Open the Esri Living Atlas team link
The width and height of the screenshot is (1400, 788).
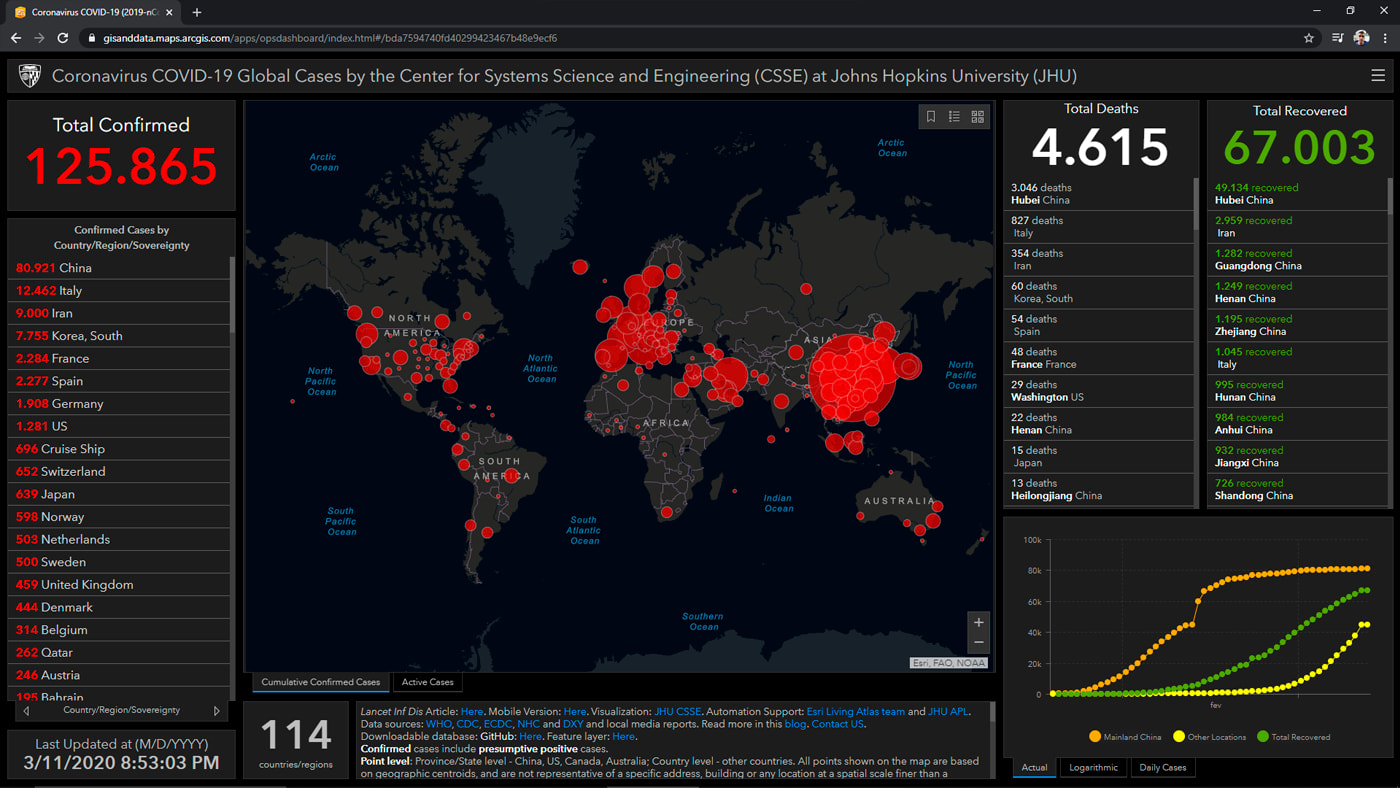[x=855, y=712]
